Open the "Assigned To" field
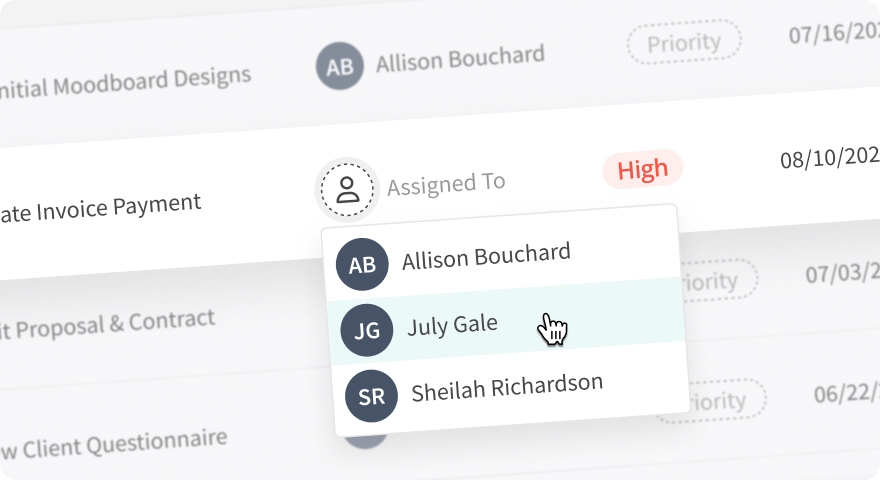Image resolution: width=880 pixels, height=480 pixels. 446,184
